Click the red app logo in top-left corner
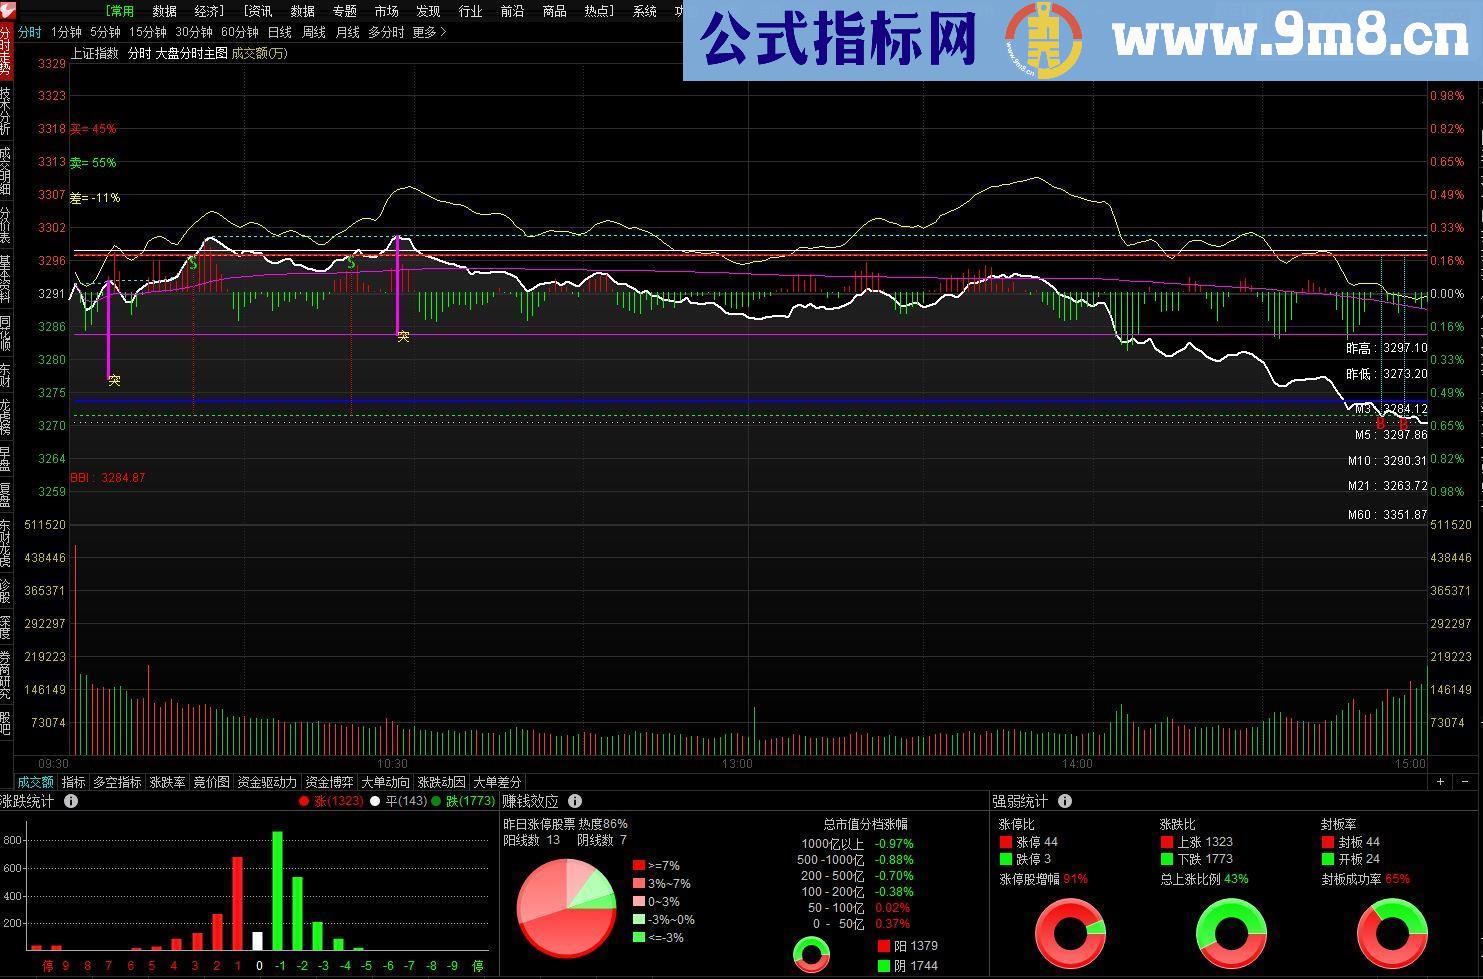This screenshot has width=1483, height=979. click(x=11, y=11)
